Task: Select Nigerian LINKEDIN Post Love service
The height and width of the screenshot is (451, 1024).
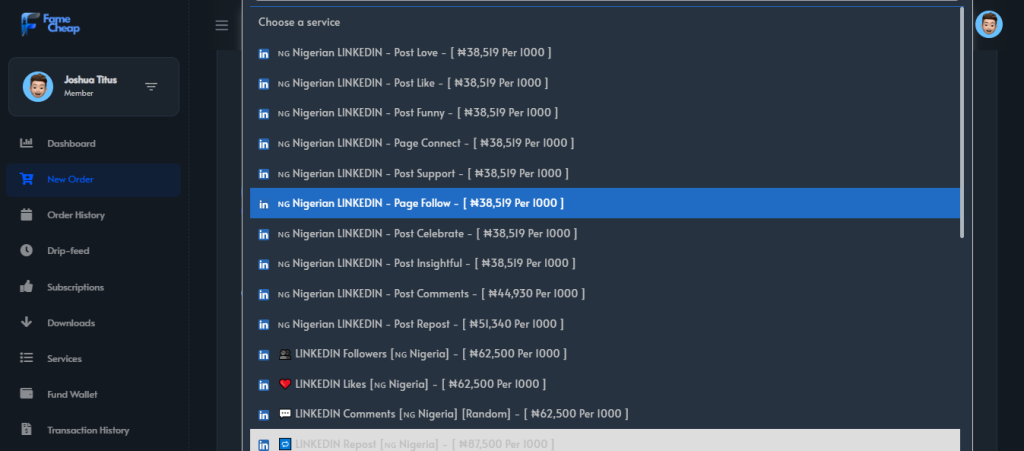Action: click(605, 52)
